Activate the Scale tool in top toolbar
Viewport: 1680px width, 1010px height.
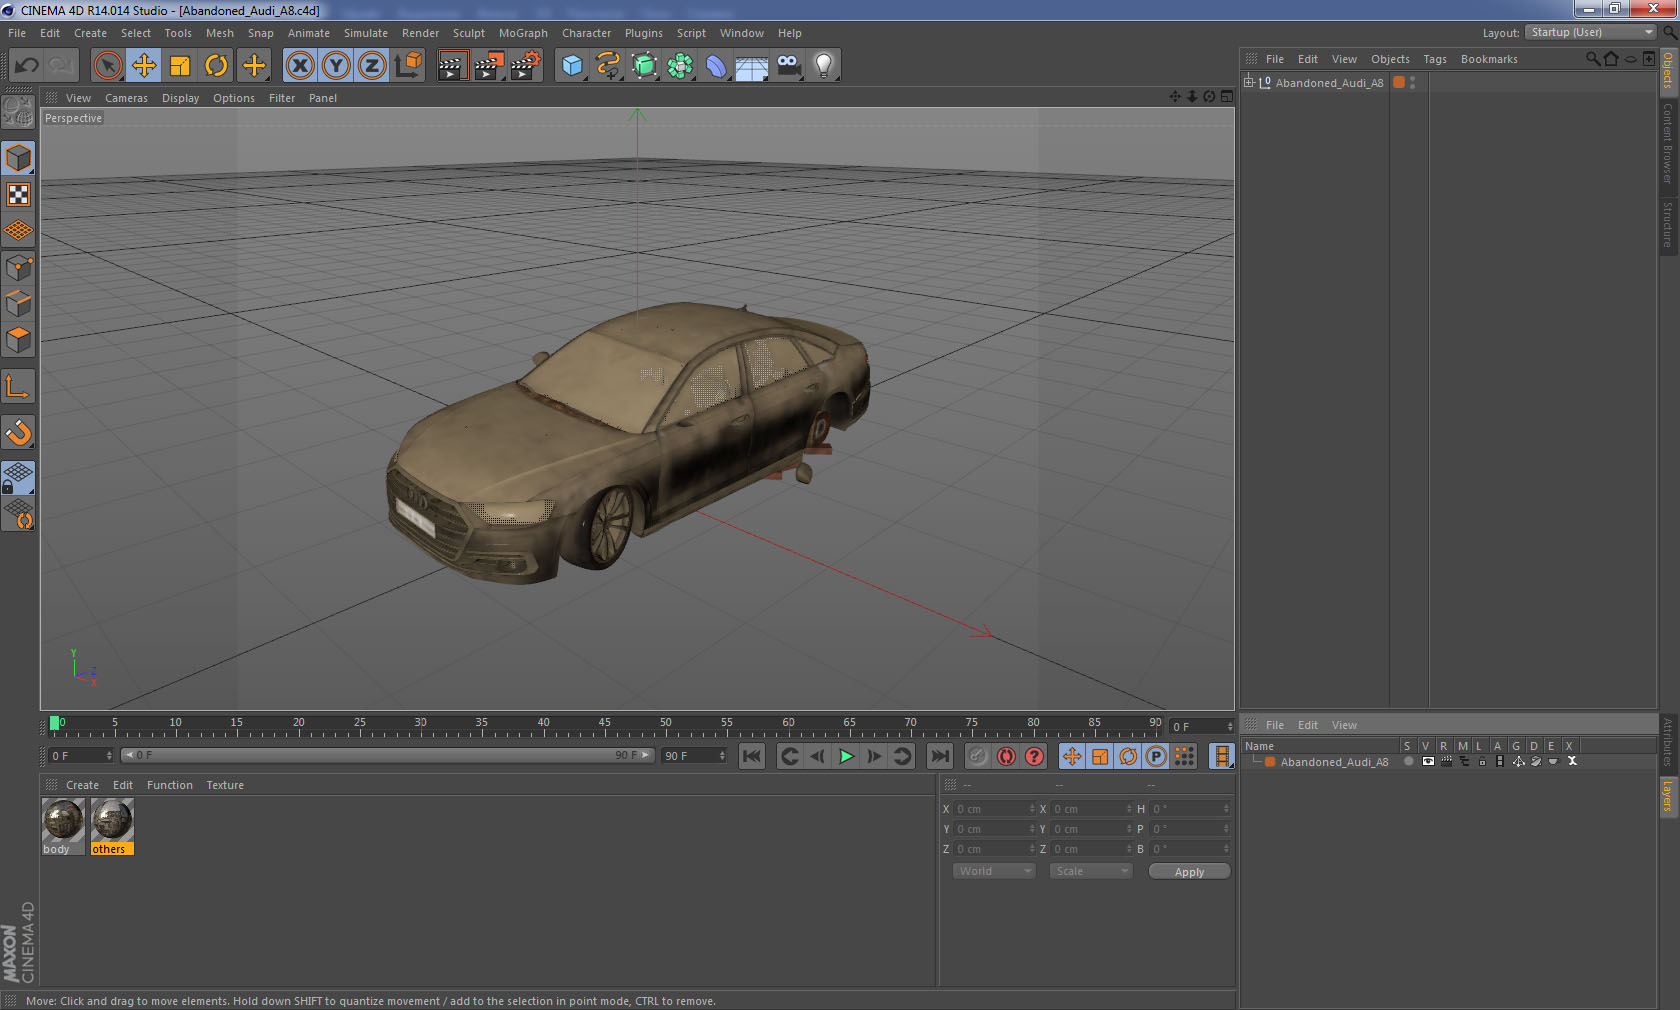(x=180, y=66)
